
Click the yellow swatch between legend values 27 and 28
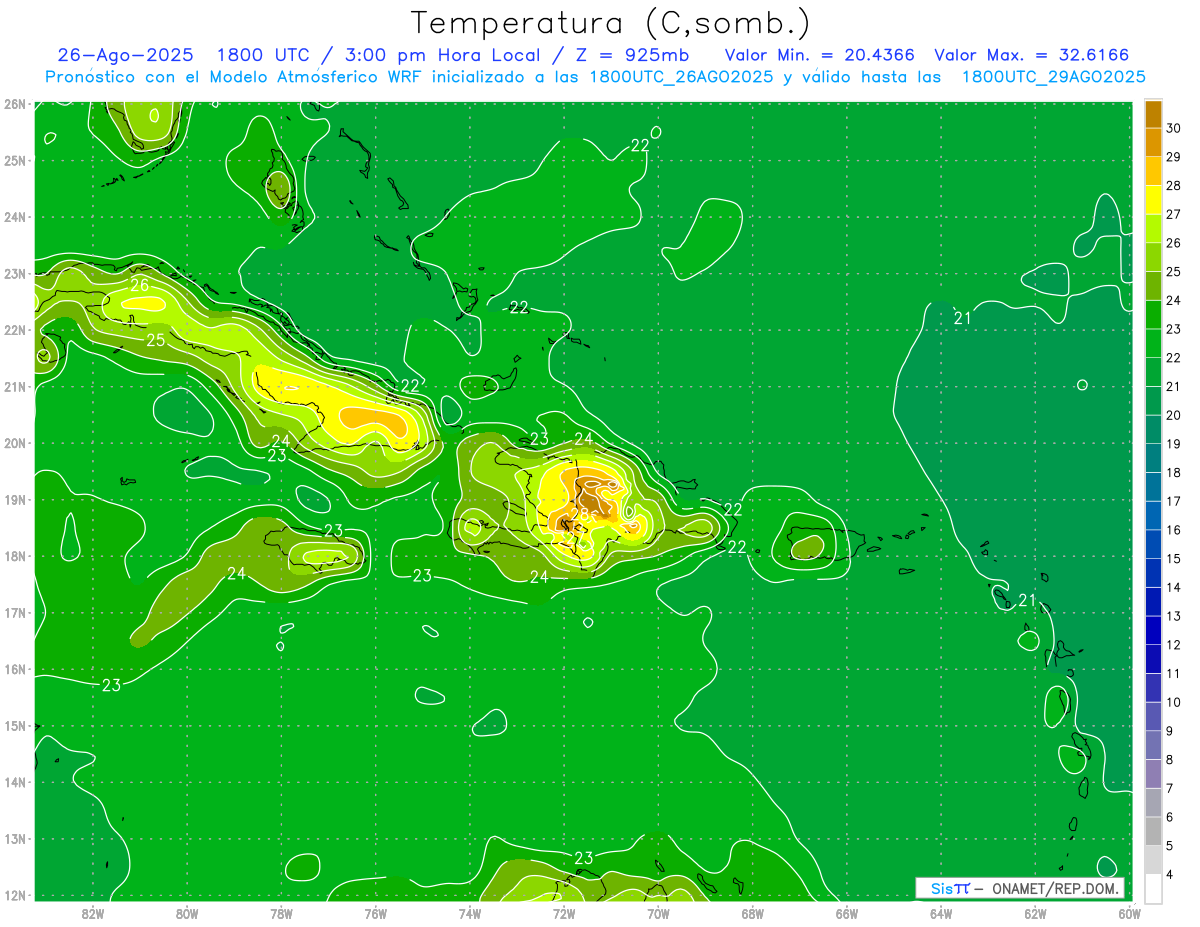tap(1153, 200)
